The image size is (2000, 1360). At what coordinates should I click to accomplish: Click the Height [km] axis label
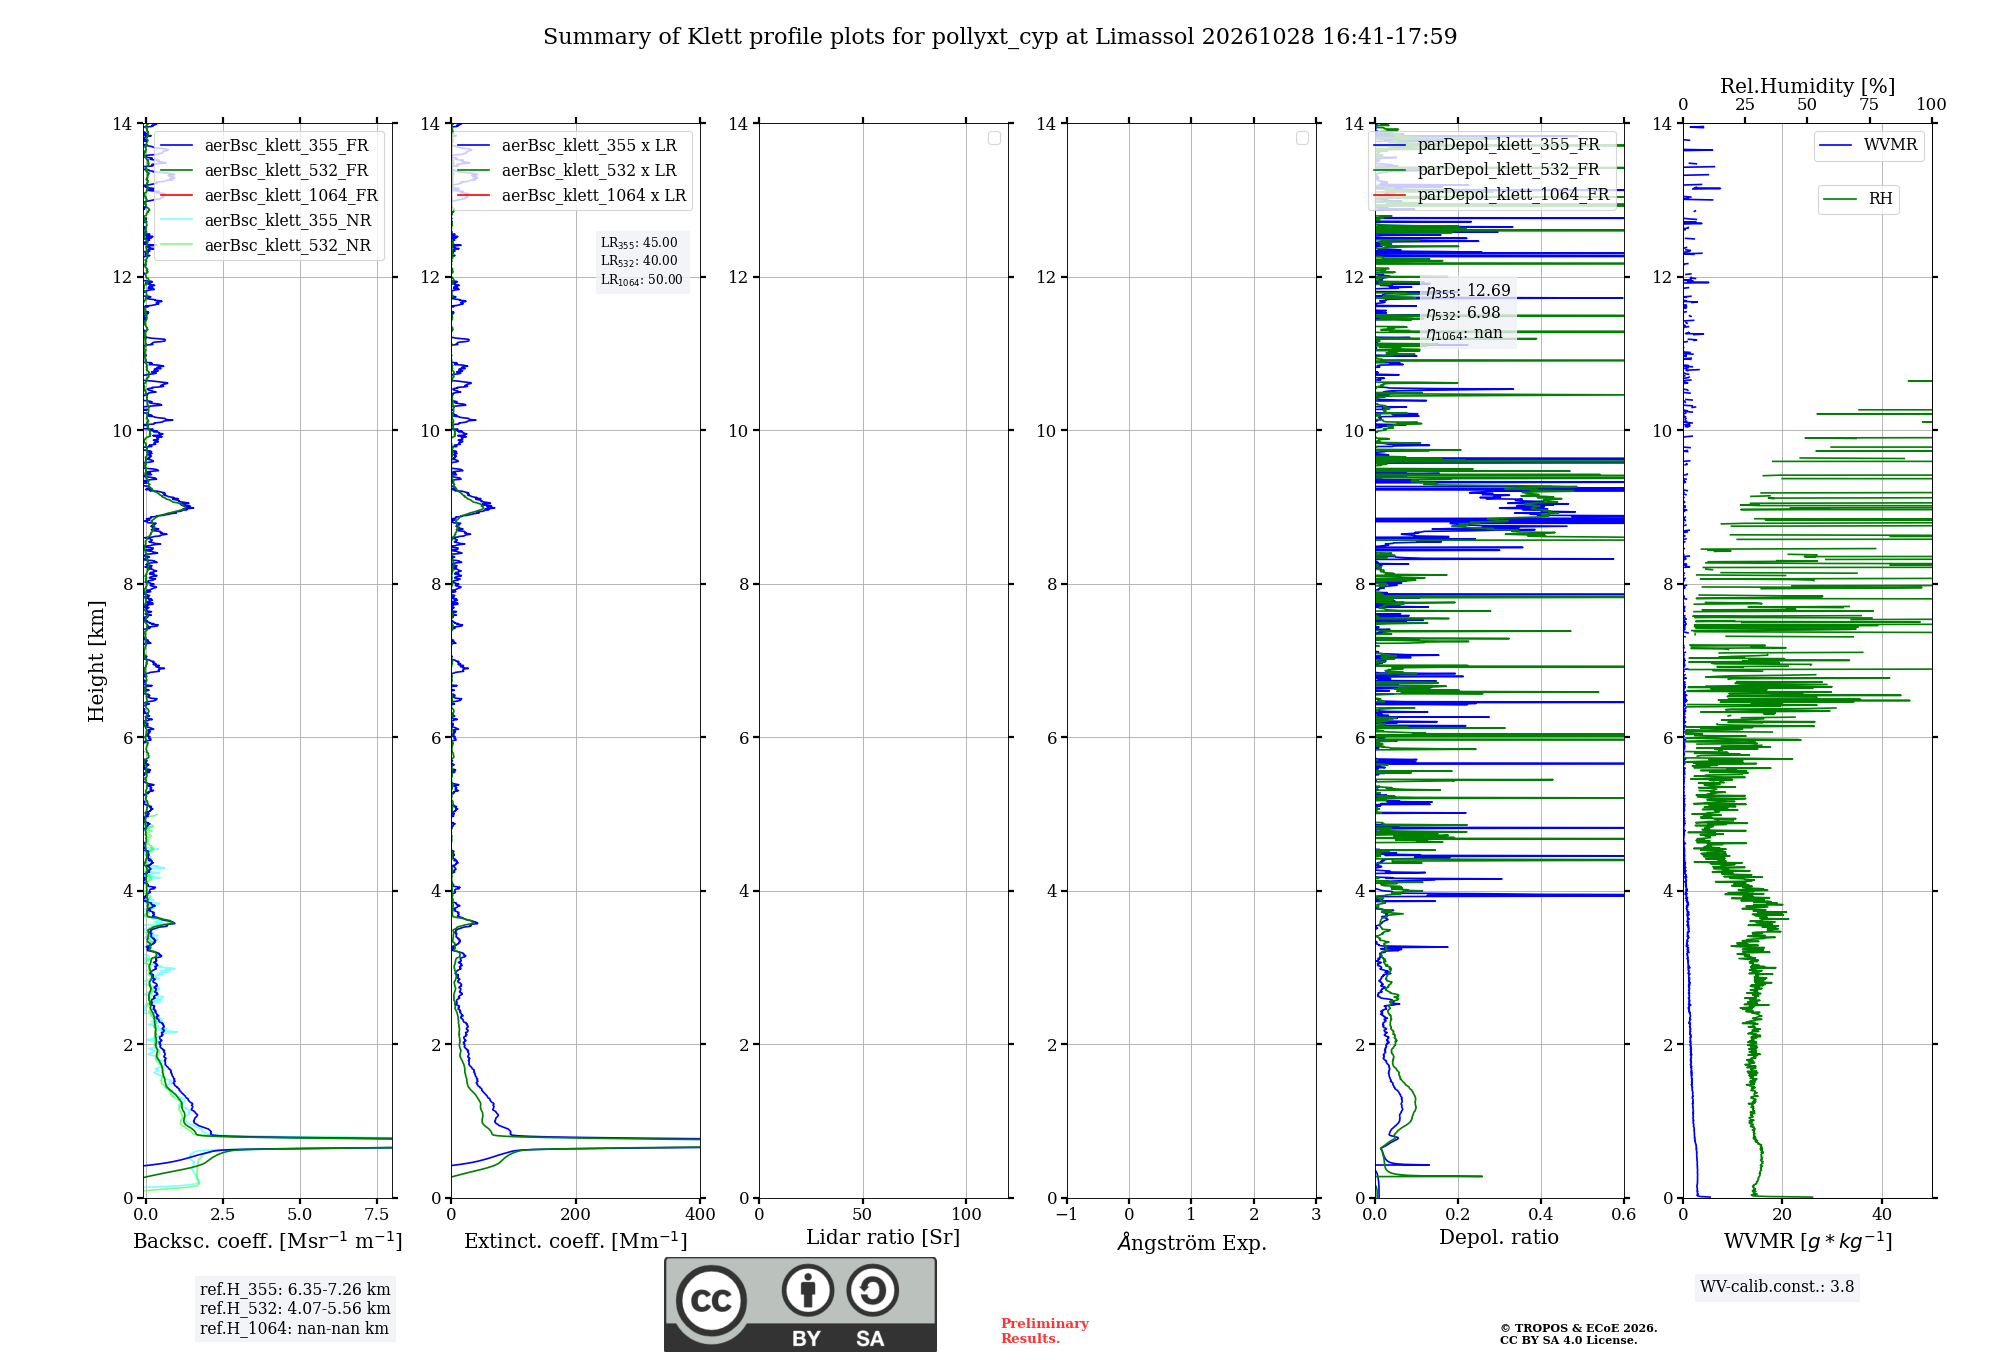point(96,661)
